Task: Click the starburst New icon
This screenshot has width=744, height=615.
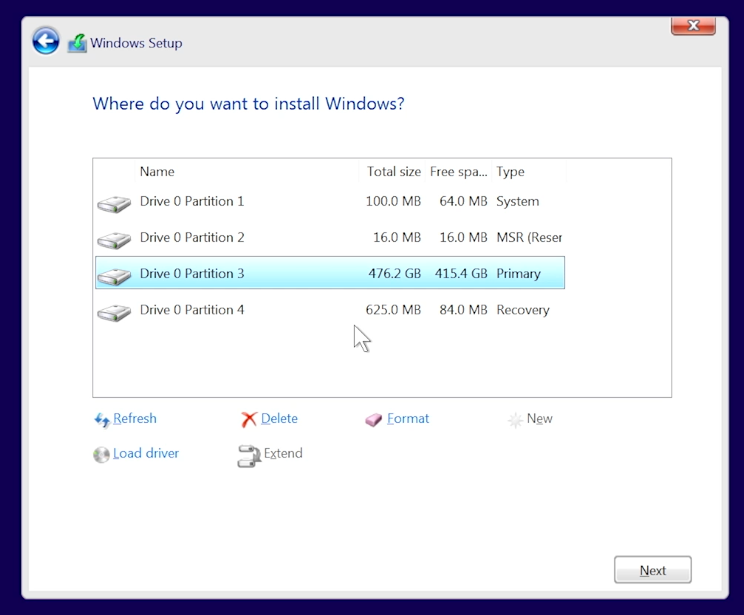Action: tap(515, 420)
